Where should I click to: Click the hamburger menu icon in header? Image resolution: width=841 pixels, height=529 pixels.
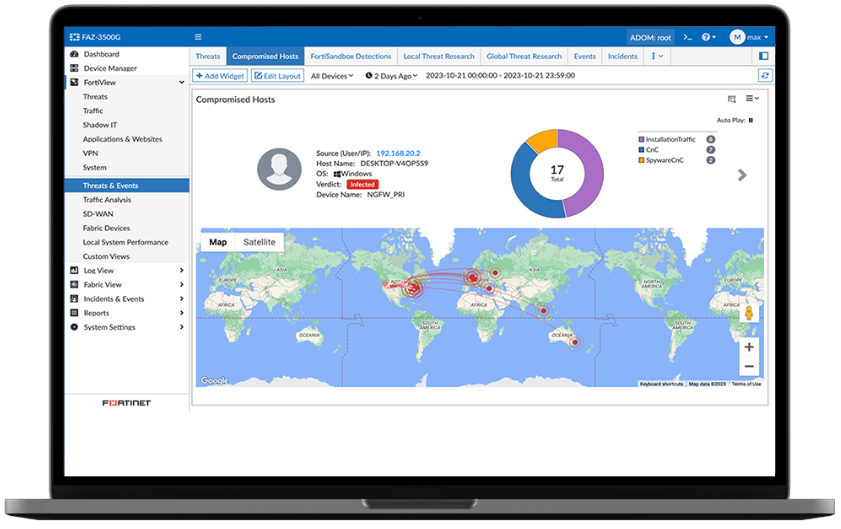198,37
